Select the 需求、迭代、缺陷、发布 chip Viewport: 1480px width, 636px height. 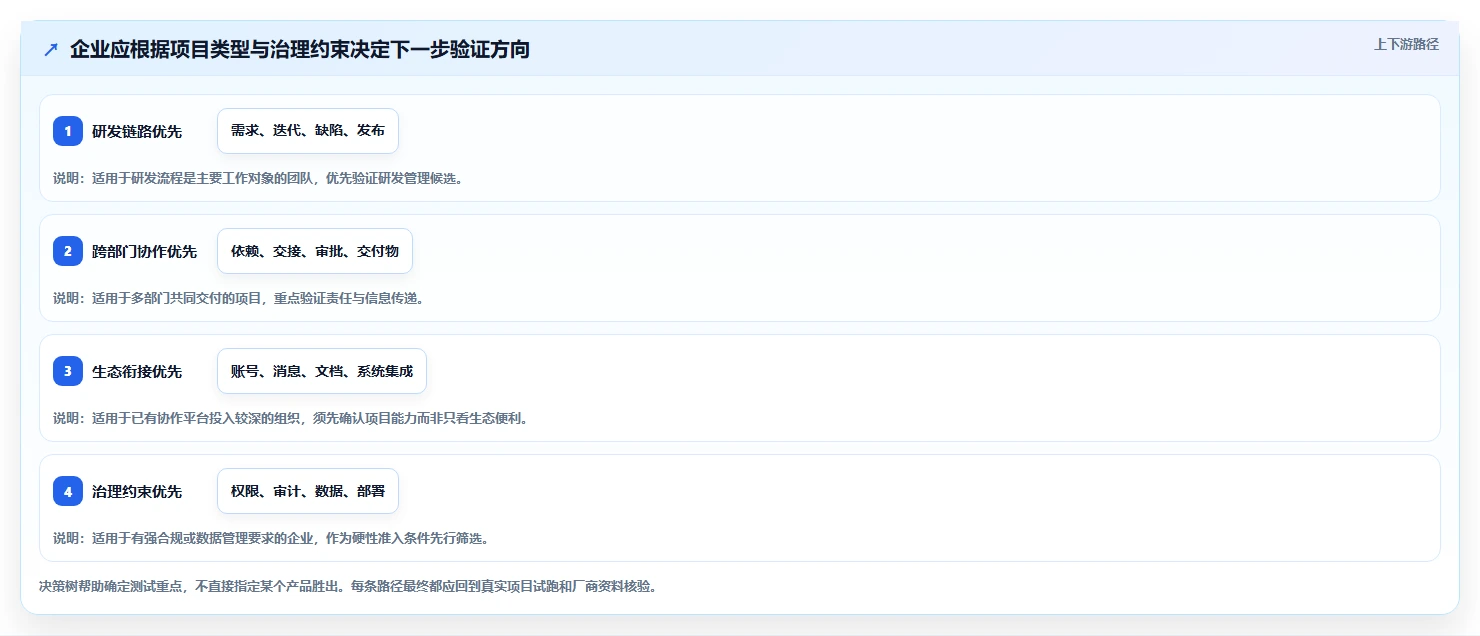(308, 131)
